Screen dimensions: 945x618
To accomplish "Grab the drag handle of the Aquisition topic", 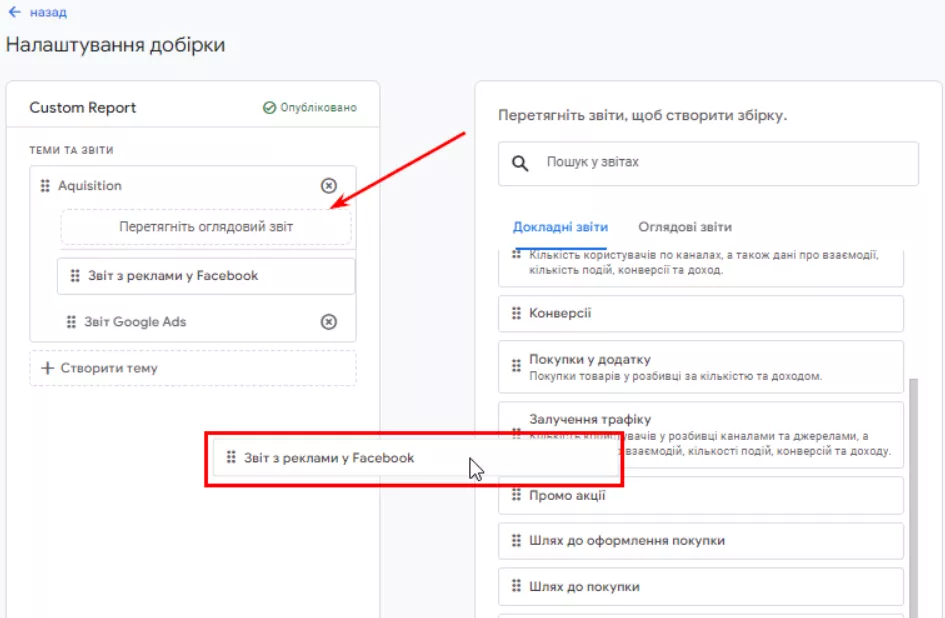I will 45,186.
